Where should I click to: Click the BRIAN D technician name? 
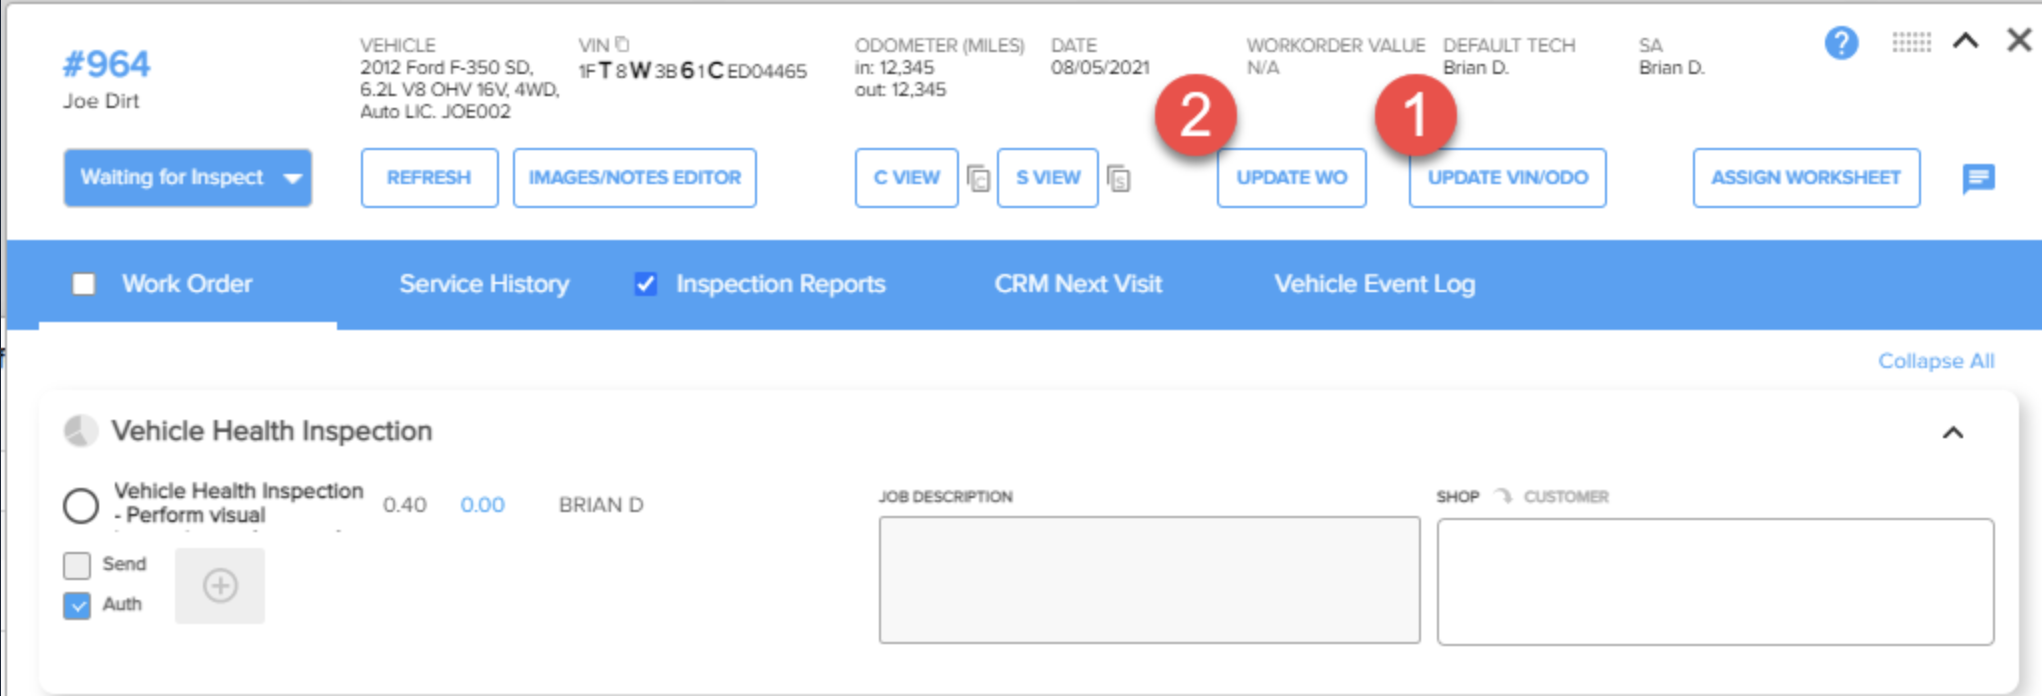click(x=601, y=505)
